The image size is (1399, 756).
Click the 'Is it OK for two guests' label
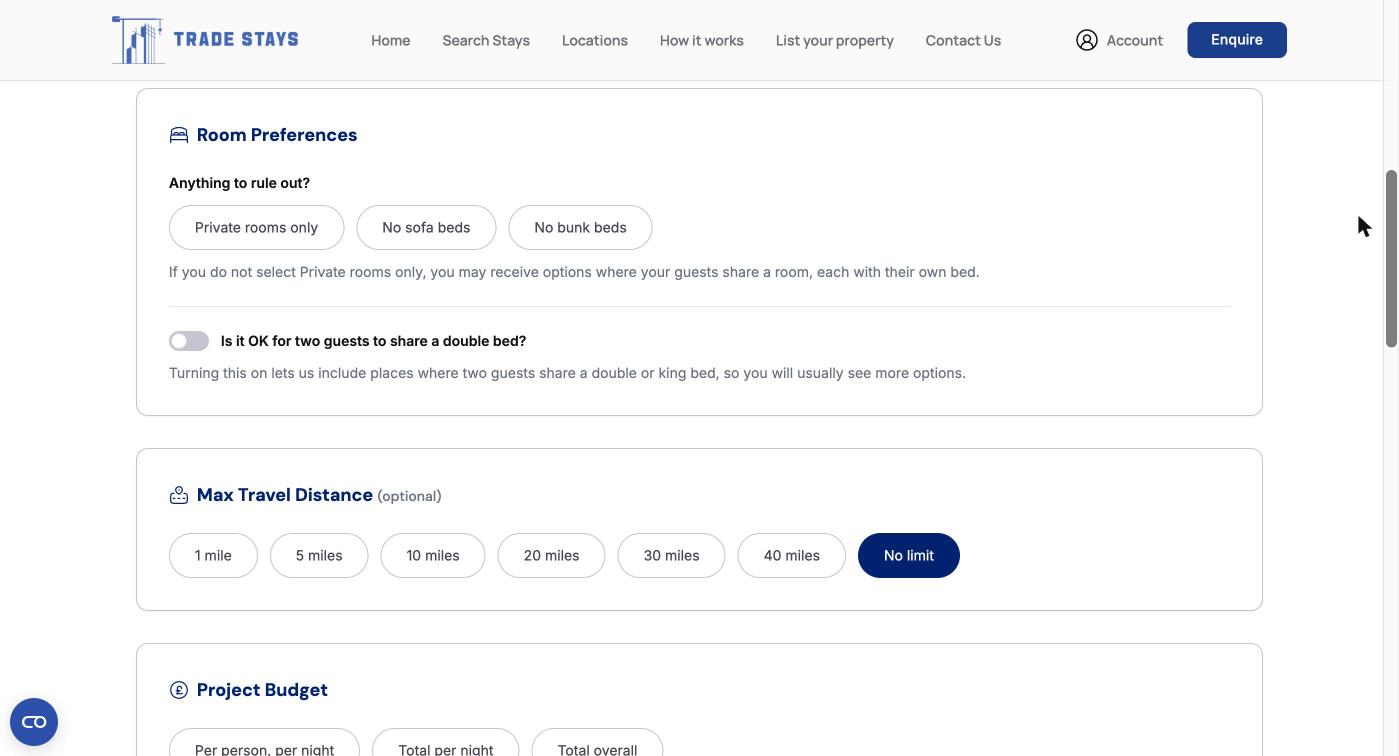tap(374, 341)
